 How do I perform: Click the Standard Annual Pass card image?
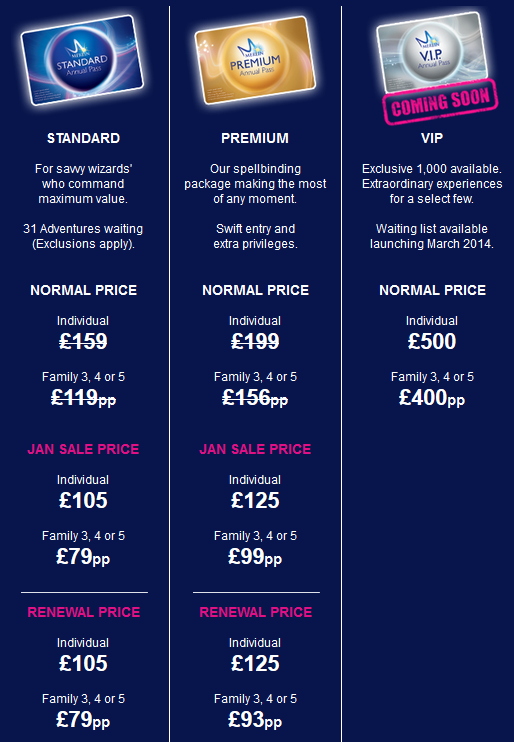[82, 60]
